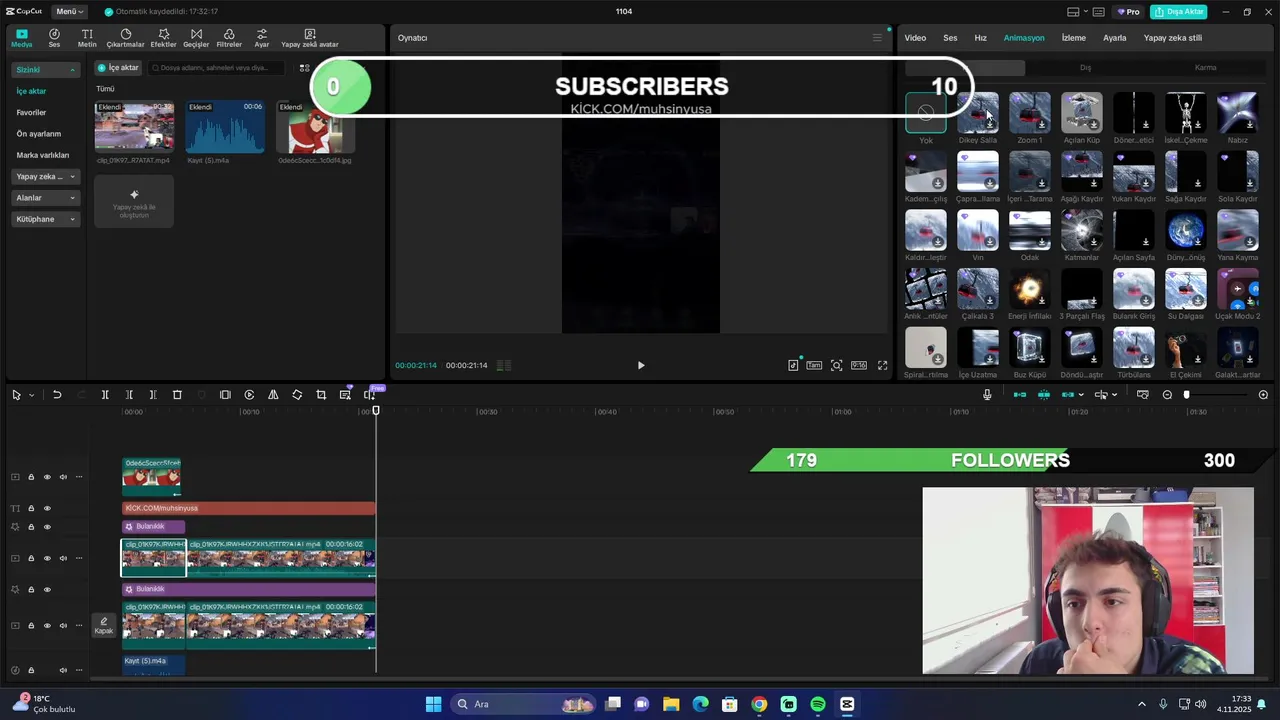Switch to the Ayarla tab
Image resolution: width=1280 pixels, height=720 pixels.
point(1114,38)
